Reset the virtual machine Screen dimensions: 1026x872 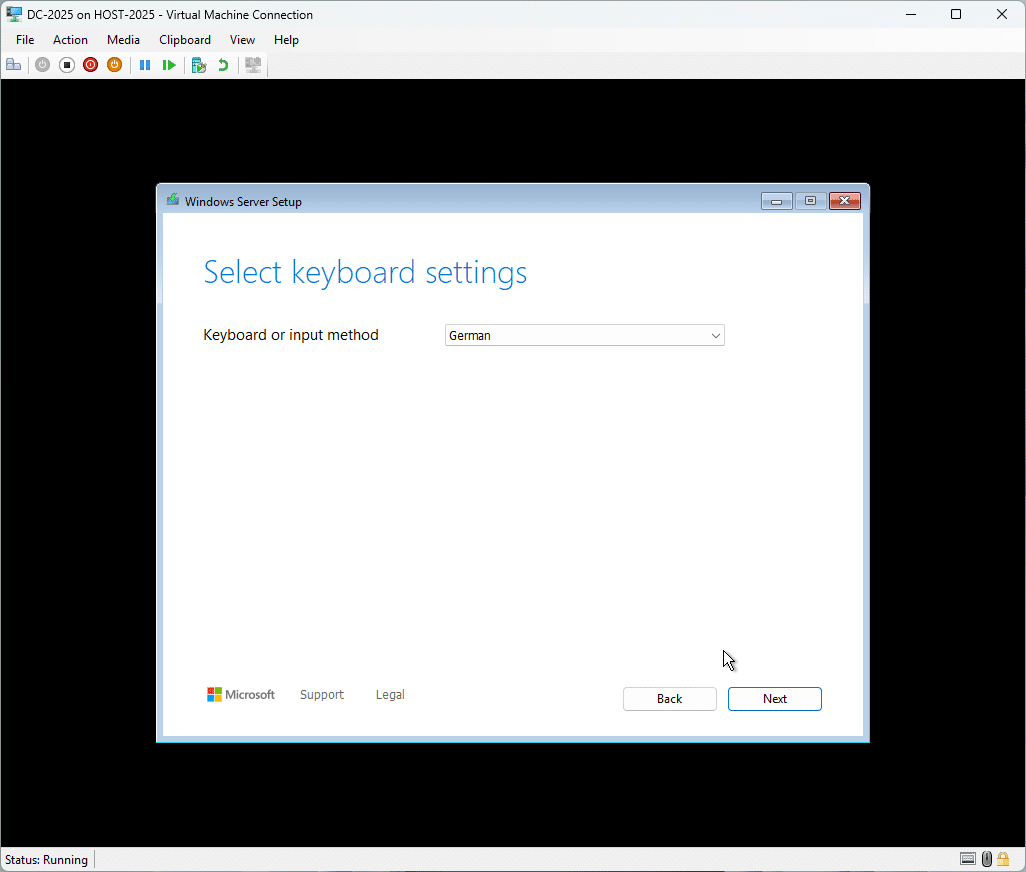click(x=169, y=65)
